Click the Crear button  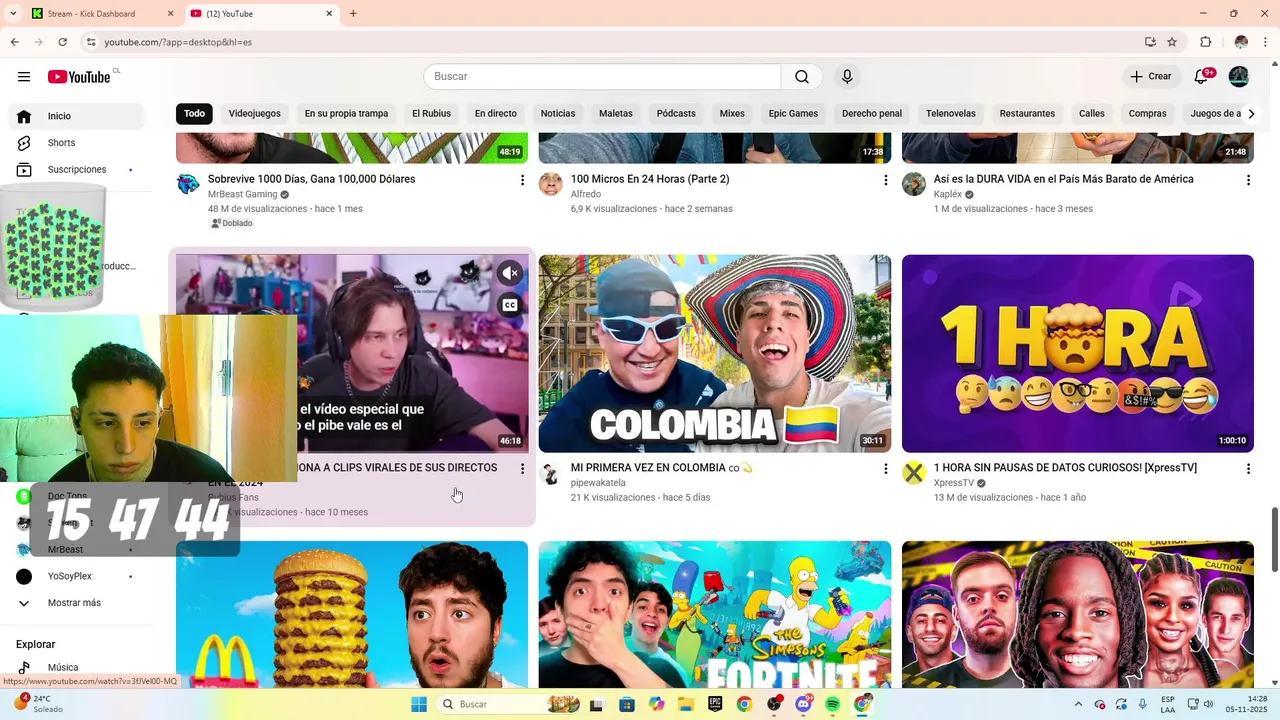1151,77
